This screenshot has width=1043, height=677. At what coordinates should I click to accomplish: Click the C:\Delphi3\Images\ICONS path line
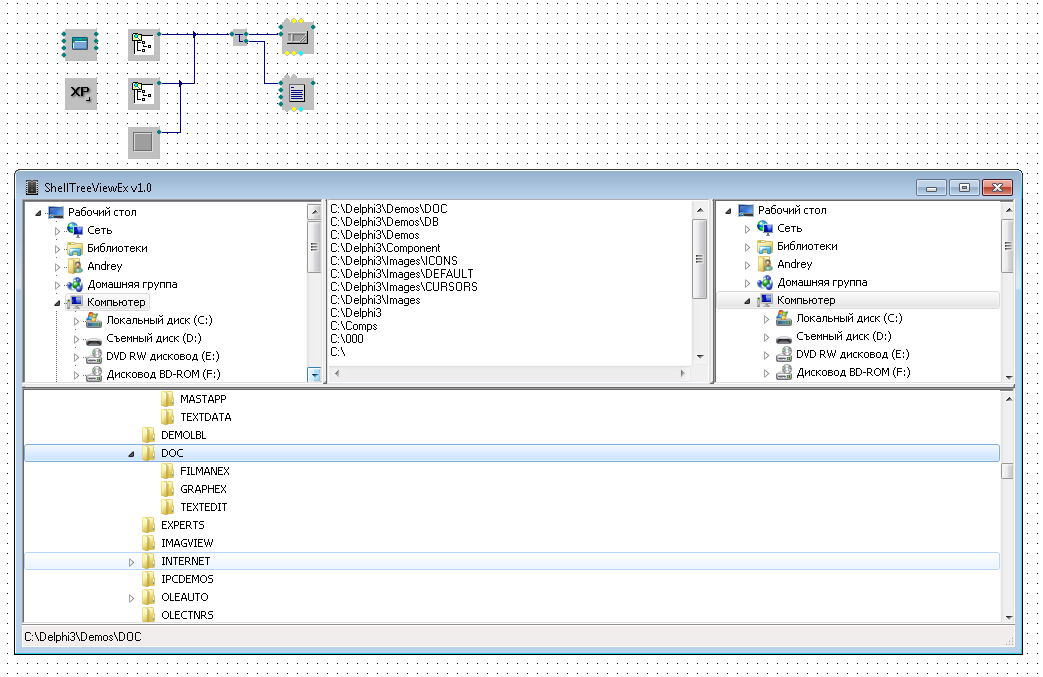393,261
